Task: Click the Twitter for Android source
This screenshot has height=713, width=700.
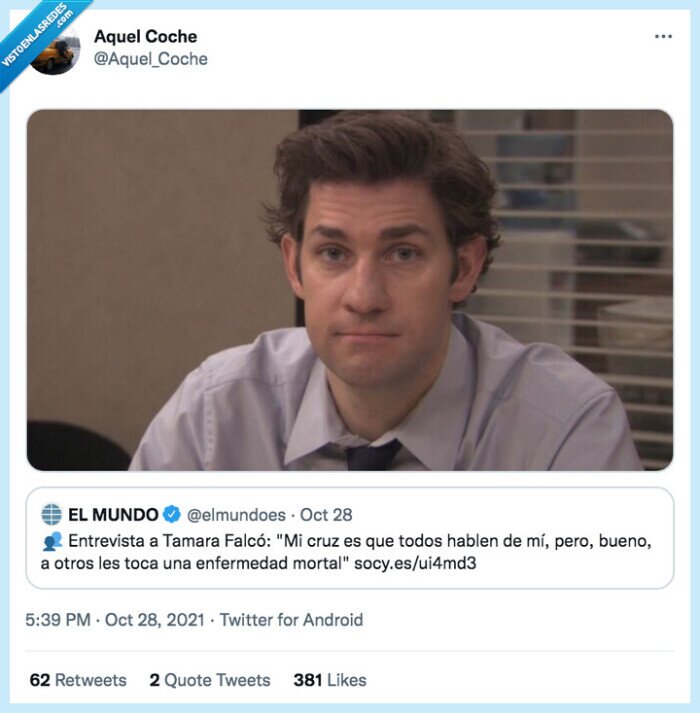Action: point(292,620)
